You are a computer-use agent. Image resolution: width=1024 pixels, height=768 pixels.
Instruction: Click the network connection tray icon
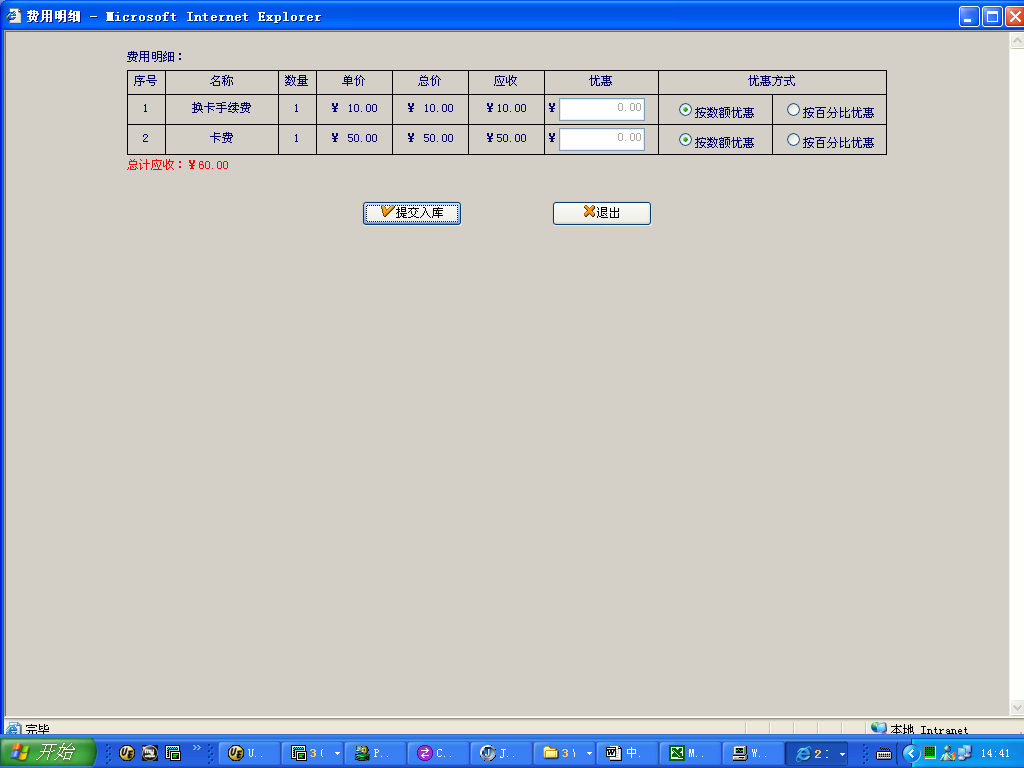(963, 753)
